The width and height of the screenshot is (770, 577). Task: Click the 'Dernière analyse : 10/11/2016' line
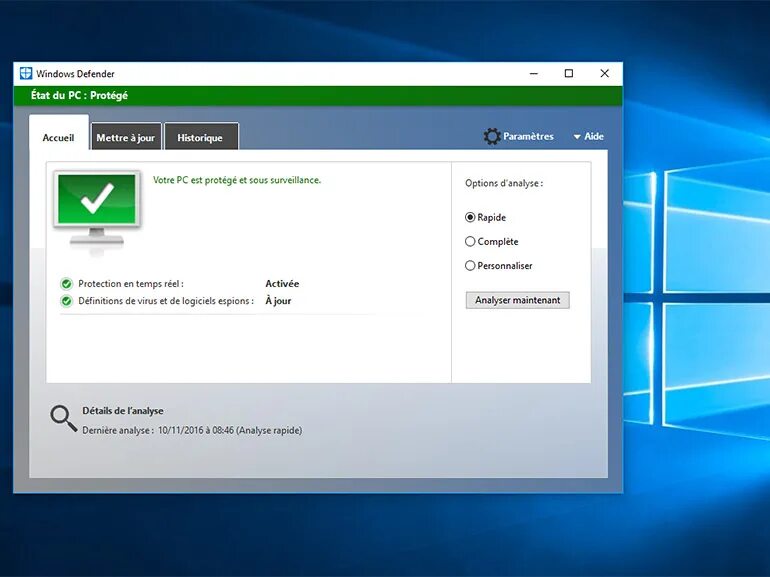tap(192, 430)
